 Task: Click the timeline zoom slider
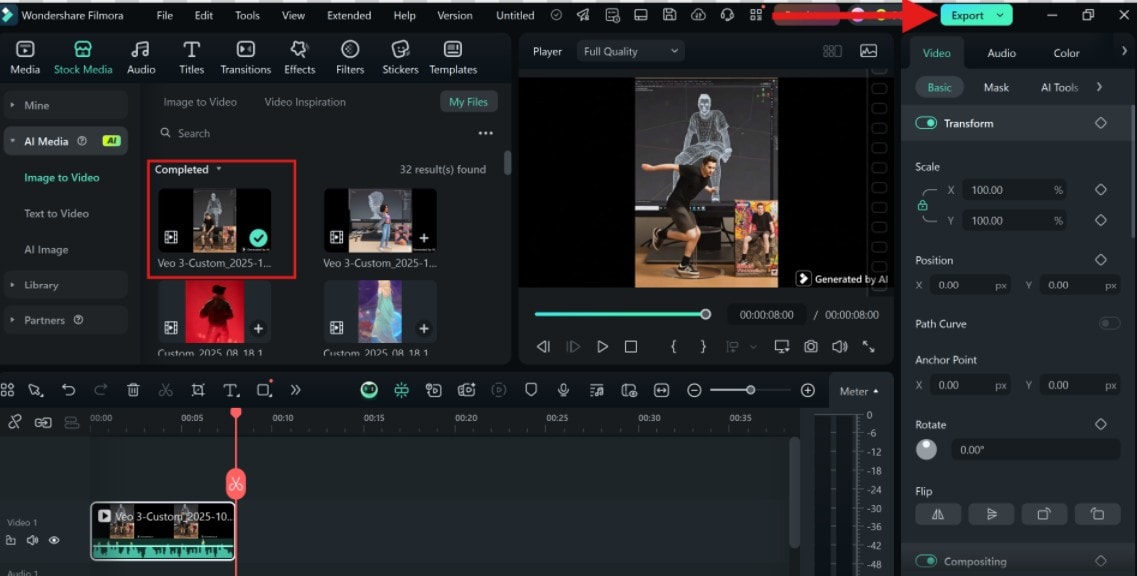point(751,390)
